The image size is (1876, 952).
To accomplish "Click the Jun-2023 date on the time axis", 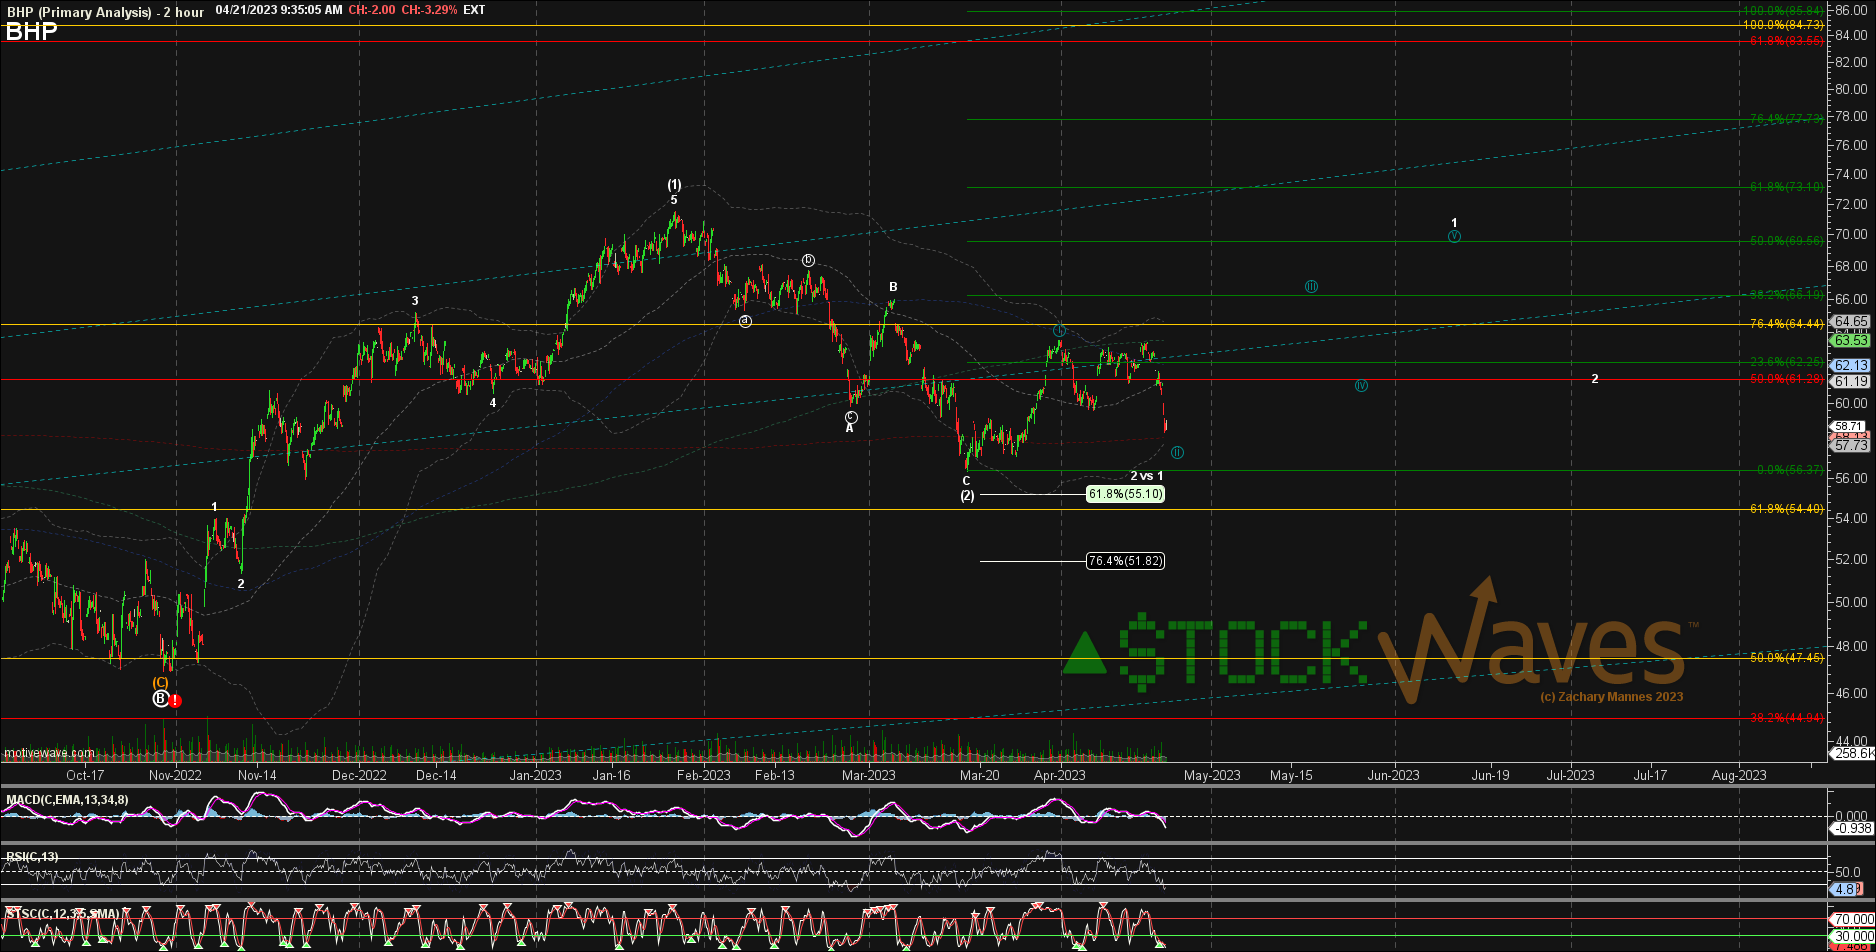I will 1393,775.
